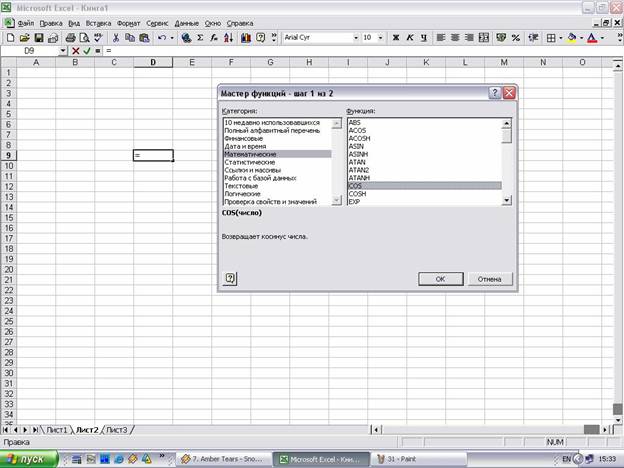Screen dimensions: 624x468
Task: Confirm formula entry with green check
Action: [87, 51]
